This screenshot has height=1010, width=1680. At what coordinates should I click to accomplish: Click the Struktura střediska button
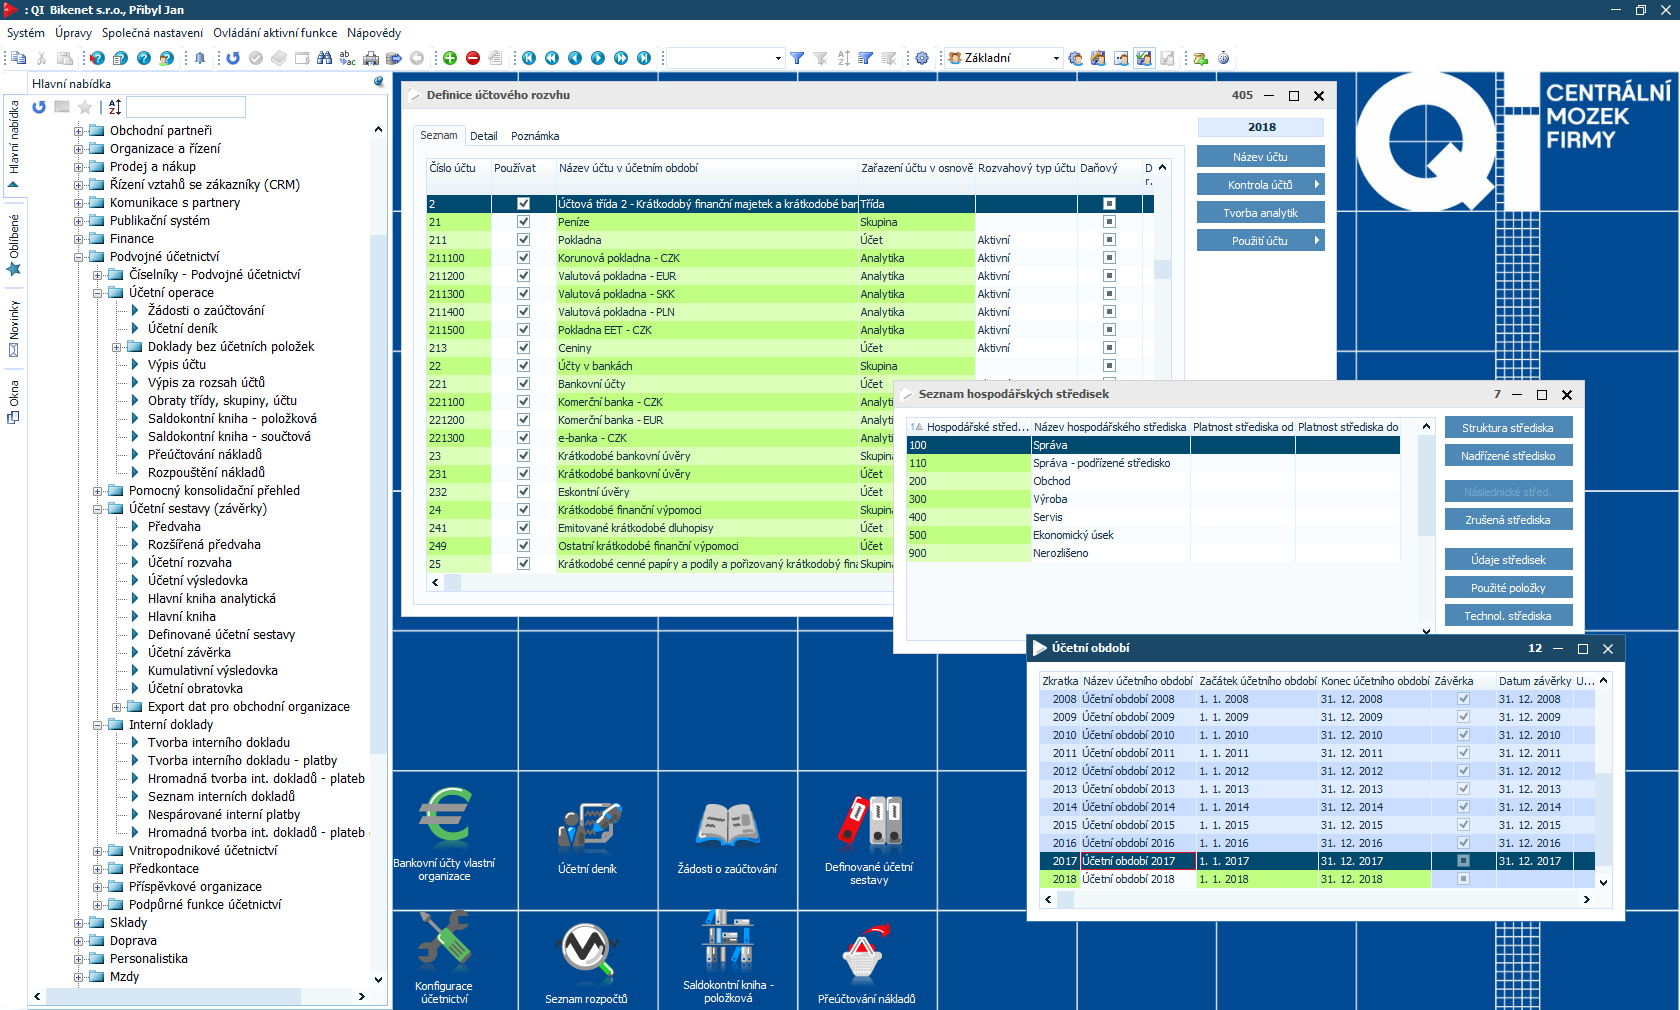(1508, 428)
